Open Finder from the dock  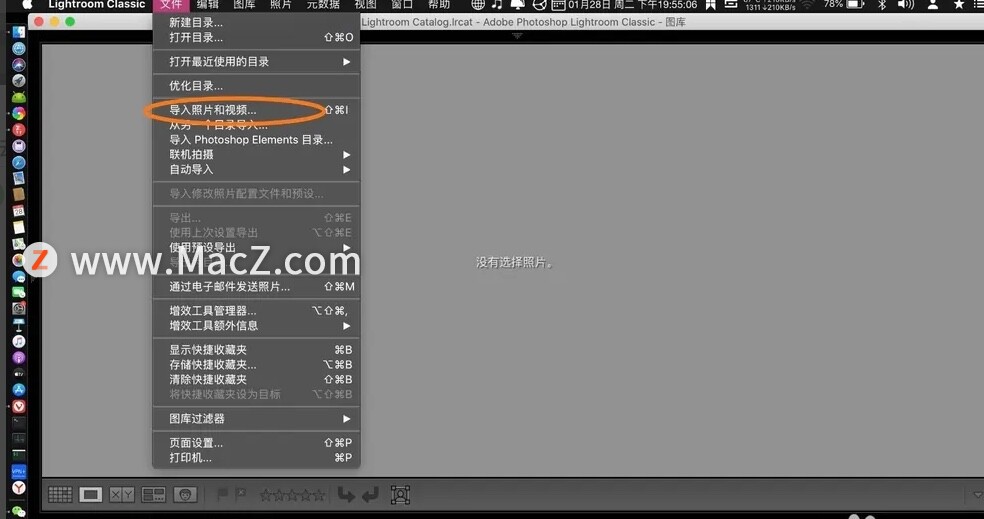(19, 31)
